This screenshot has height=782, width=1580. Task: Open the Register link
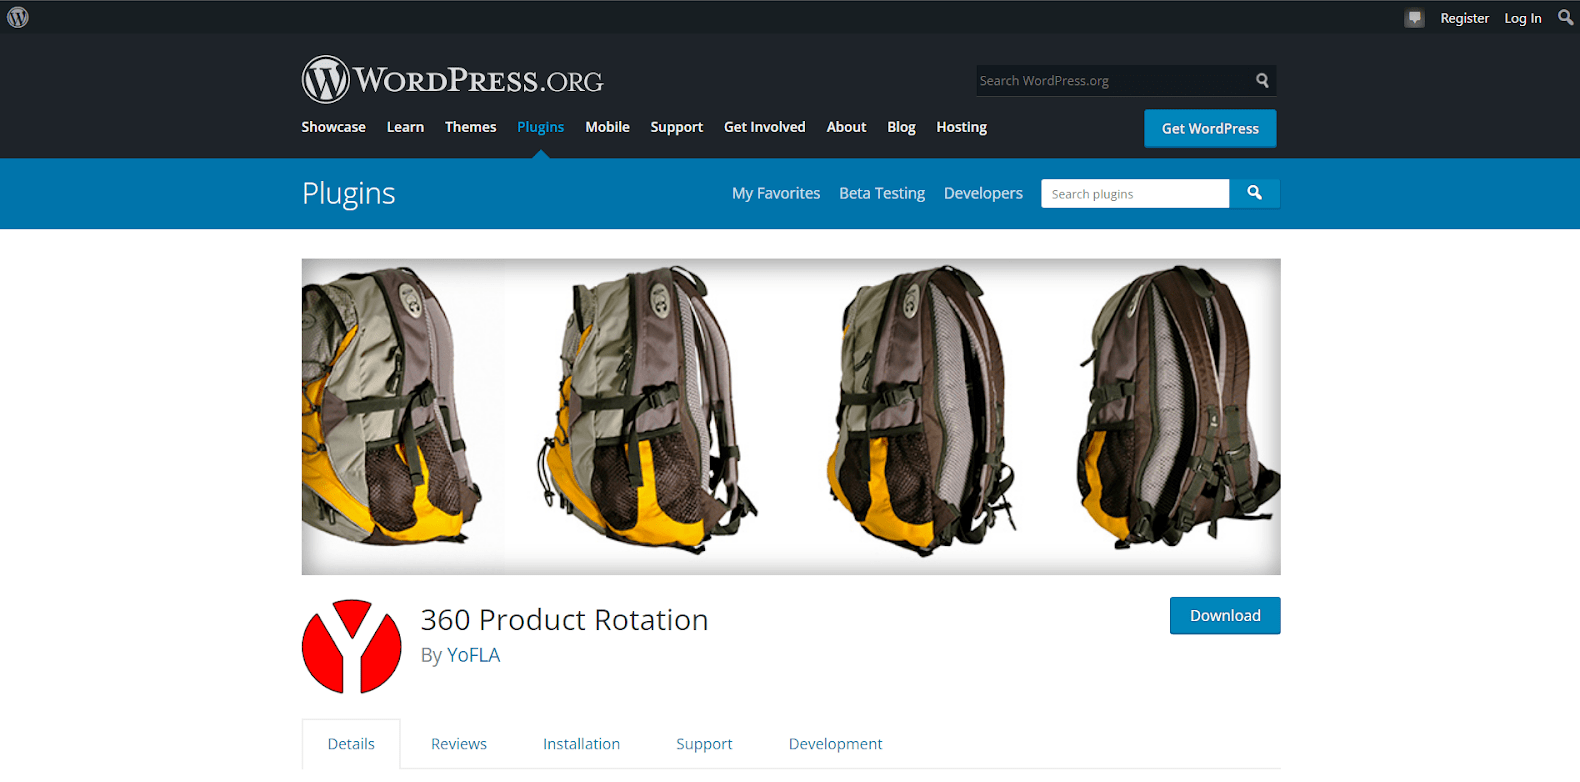pyautogui.click(x=1464, y=18)
